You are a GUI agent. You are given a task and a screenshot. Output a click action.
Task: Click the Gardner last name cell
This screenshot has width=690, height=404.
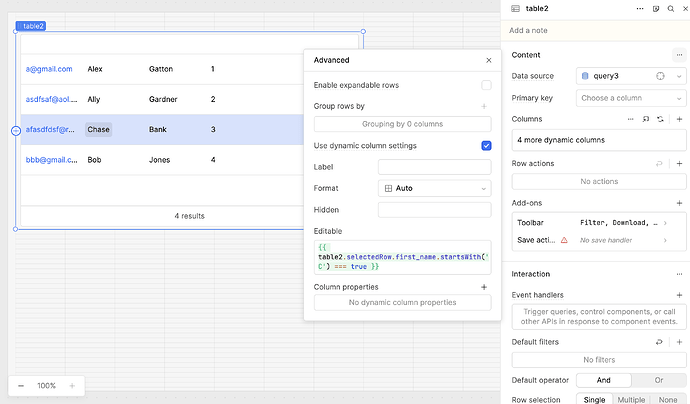[163, 99]
